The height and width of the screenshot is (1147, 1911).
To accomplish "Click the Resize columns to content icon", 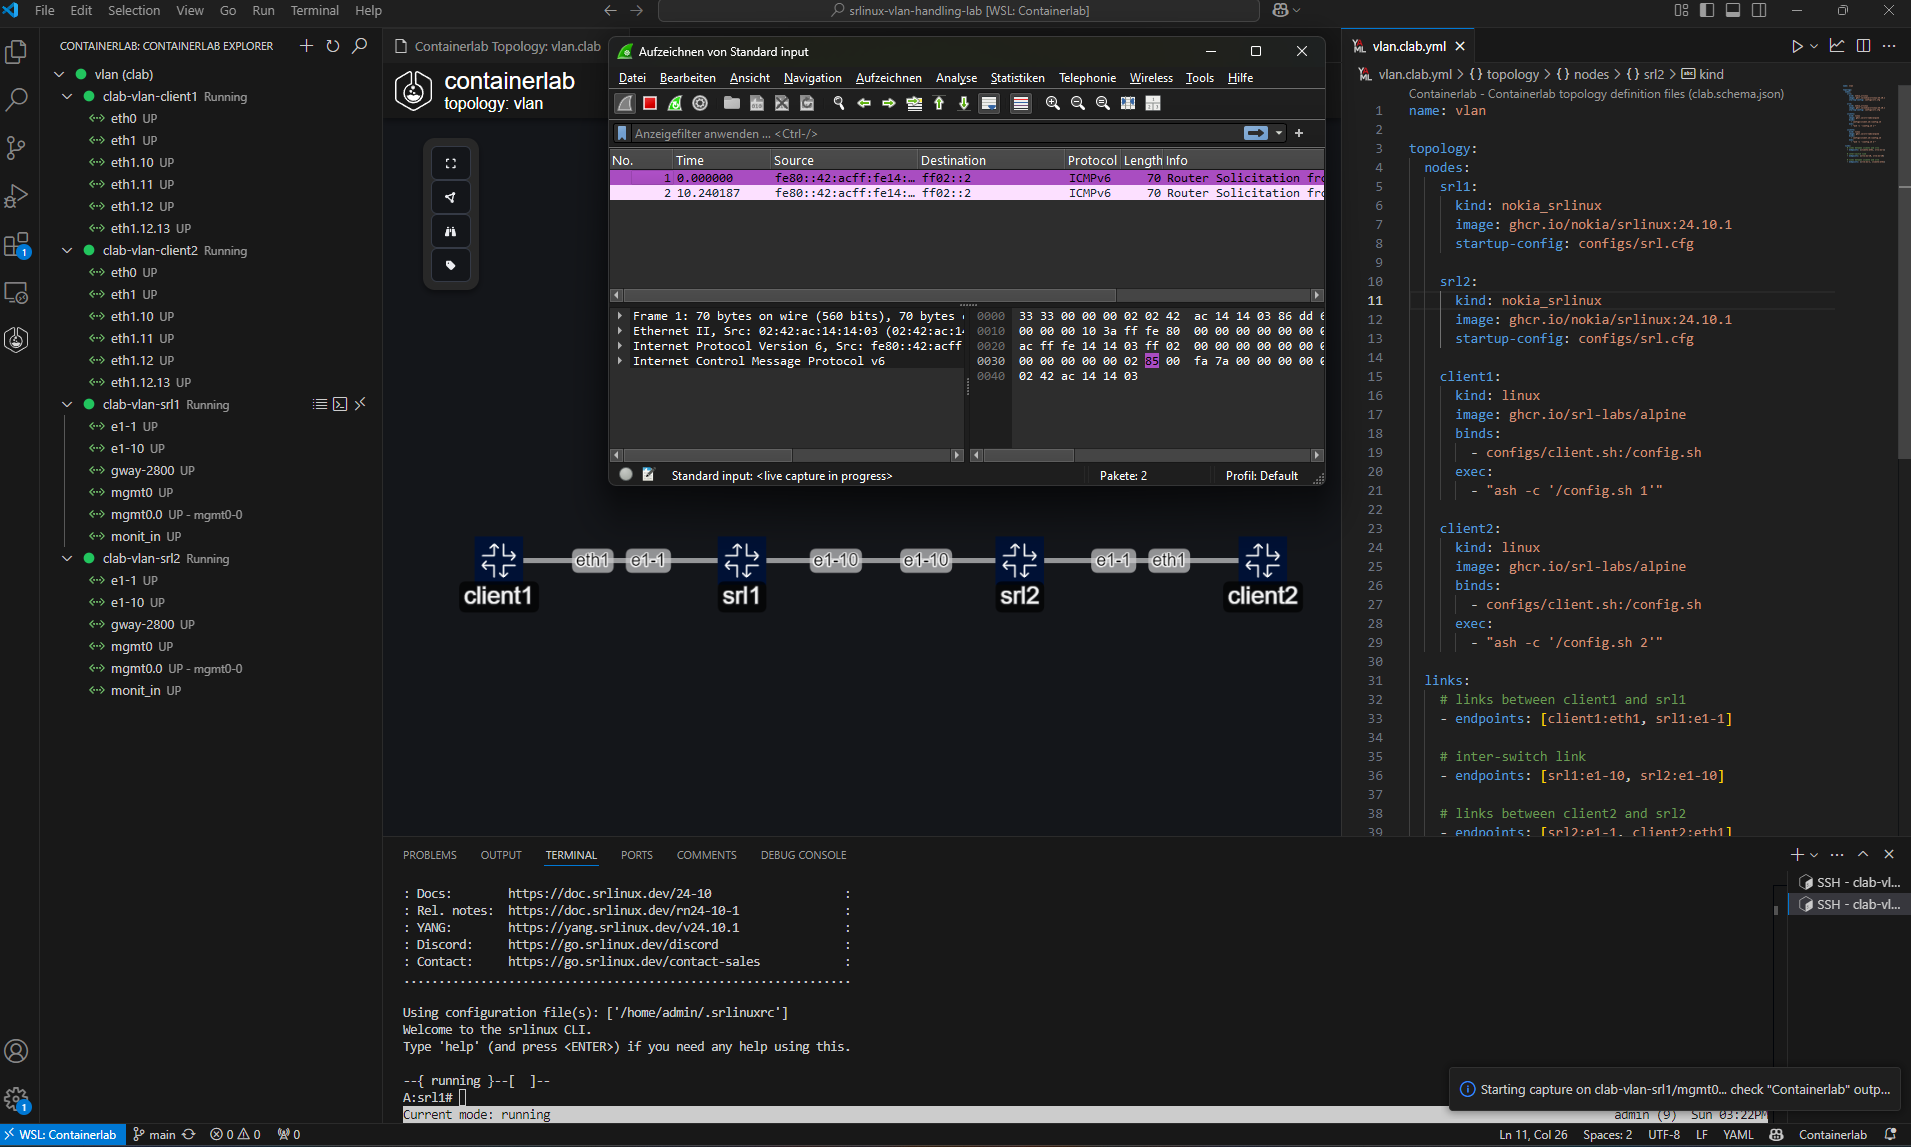I will (x=1128, y=103).
